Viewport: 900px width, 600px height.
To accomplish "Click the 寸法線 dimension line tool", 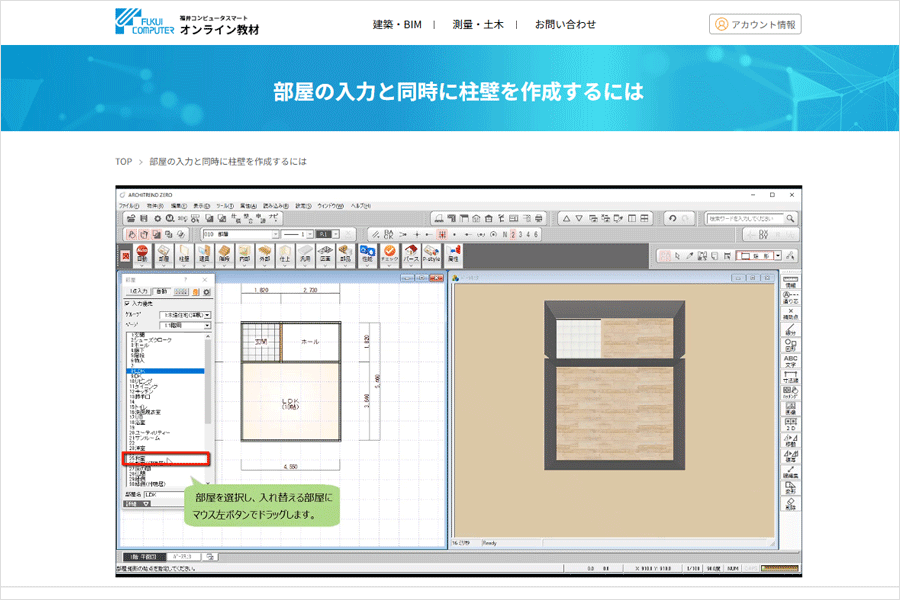I will pos(790,378).
